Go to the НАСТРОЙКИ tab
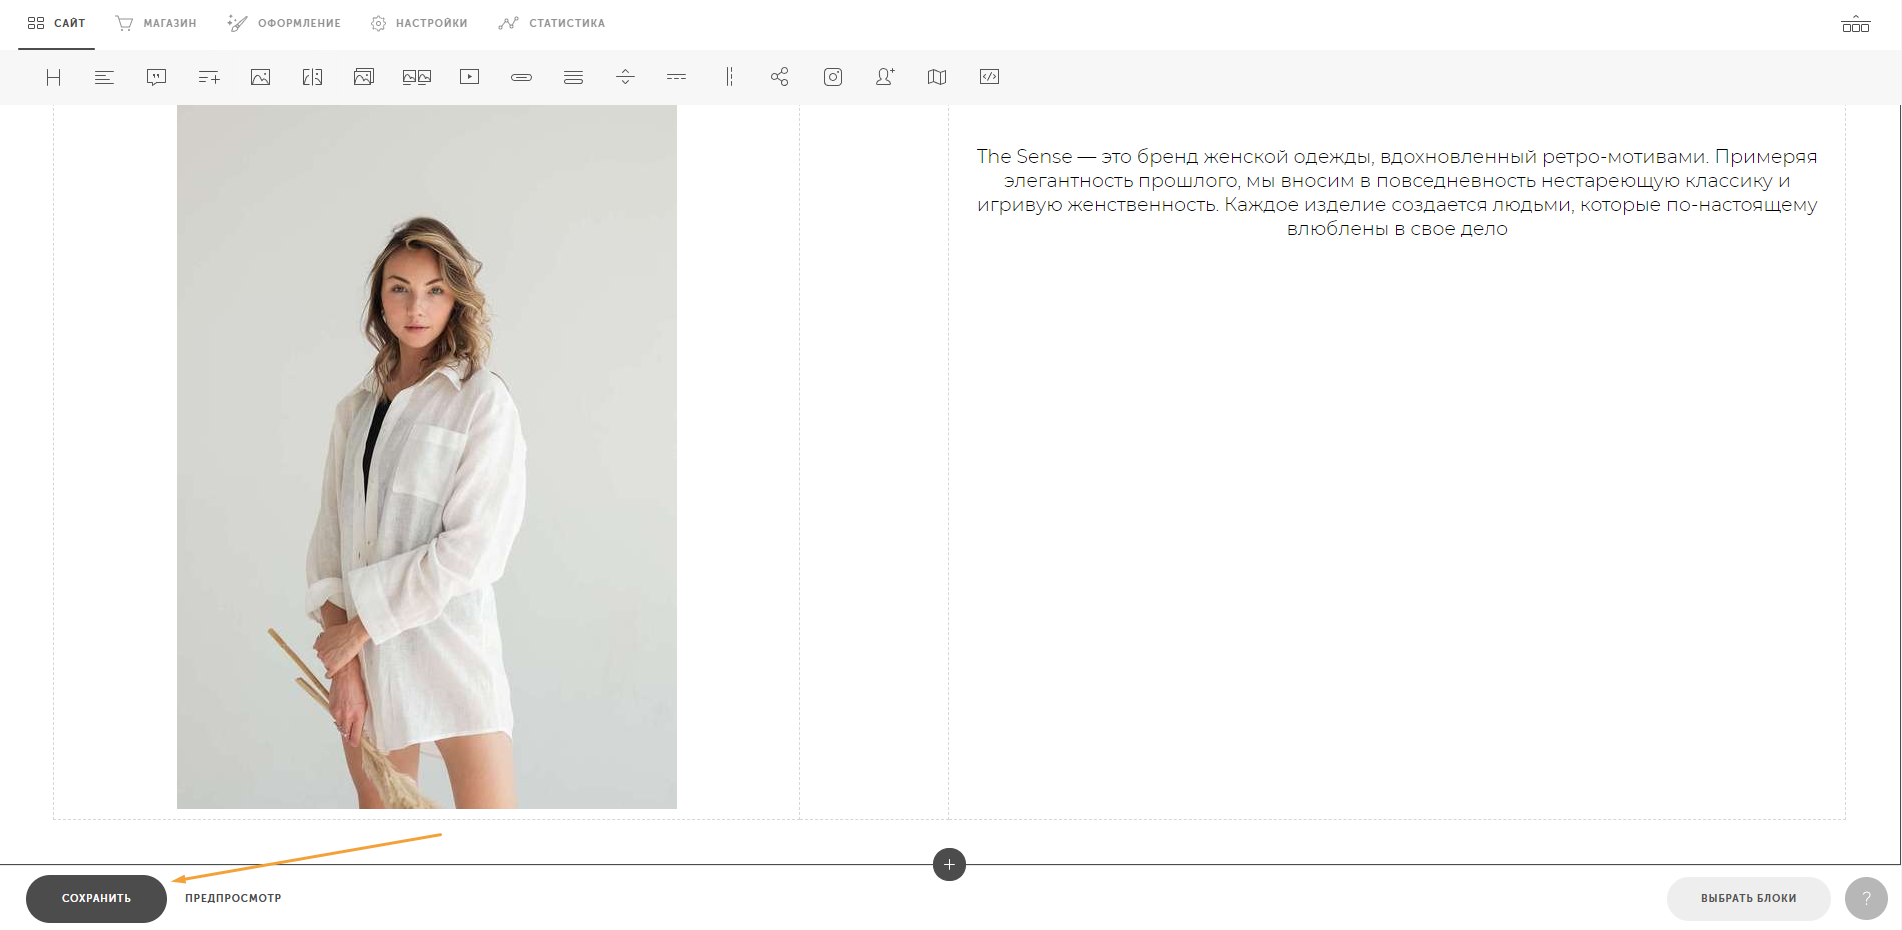Screen dimensions: 1902x930 [x=419, y=23]
